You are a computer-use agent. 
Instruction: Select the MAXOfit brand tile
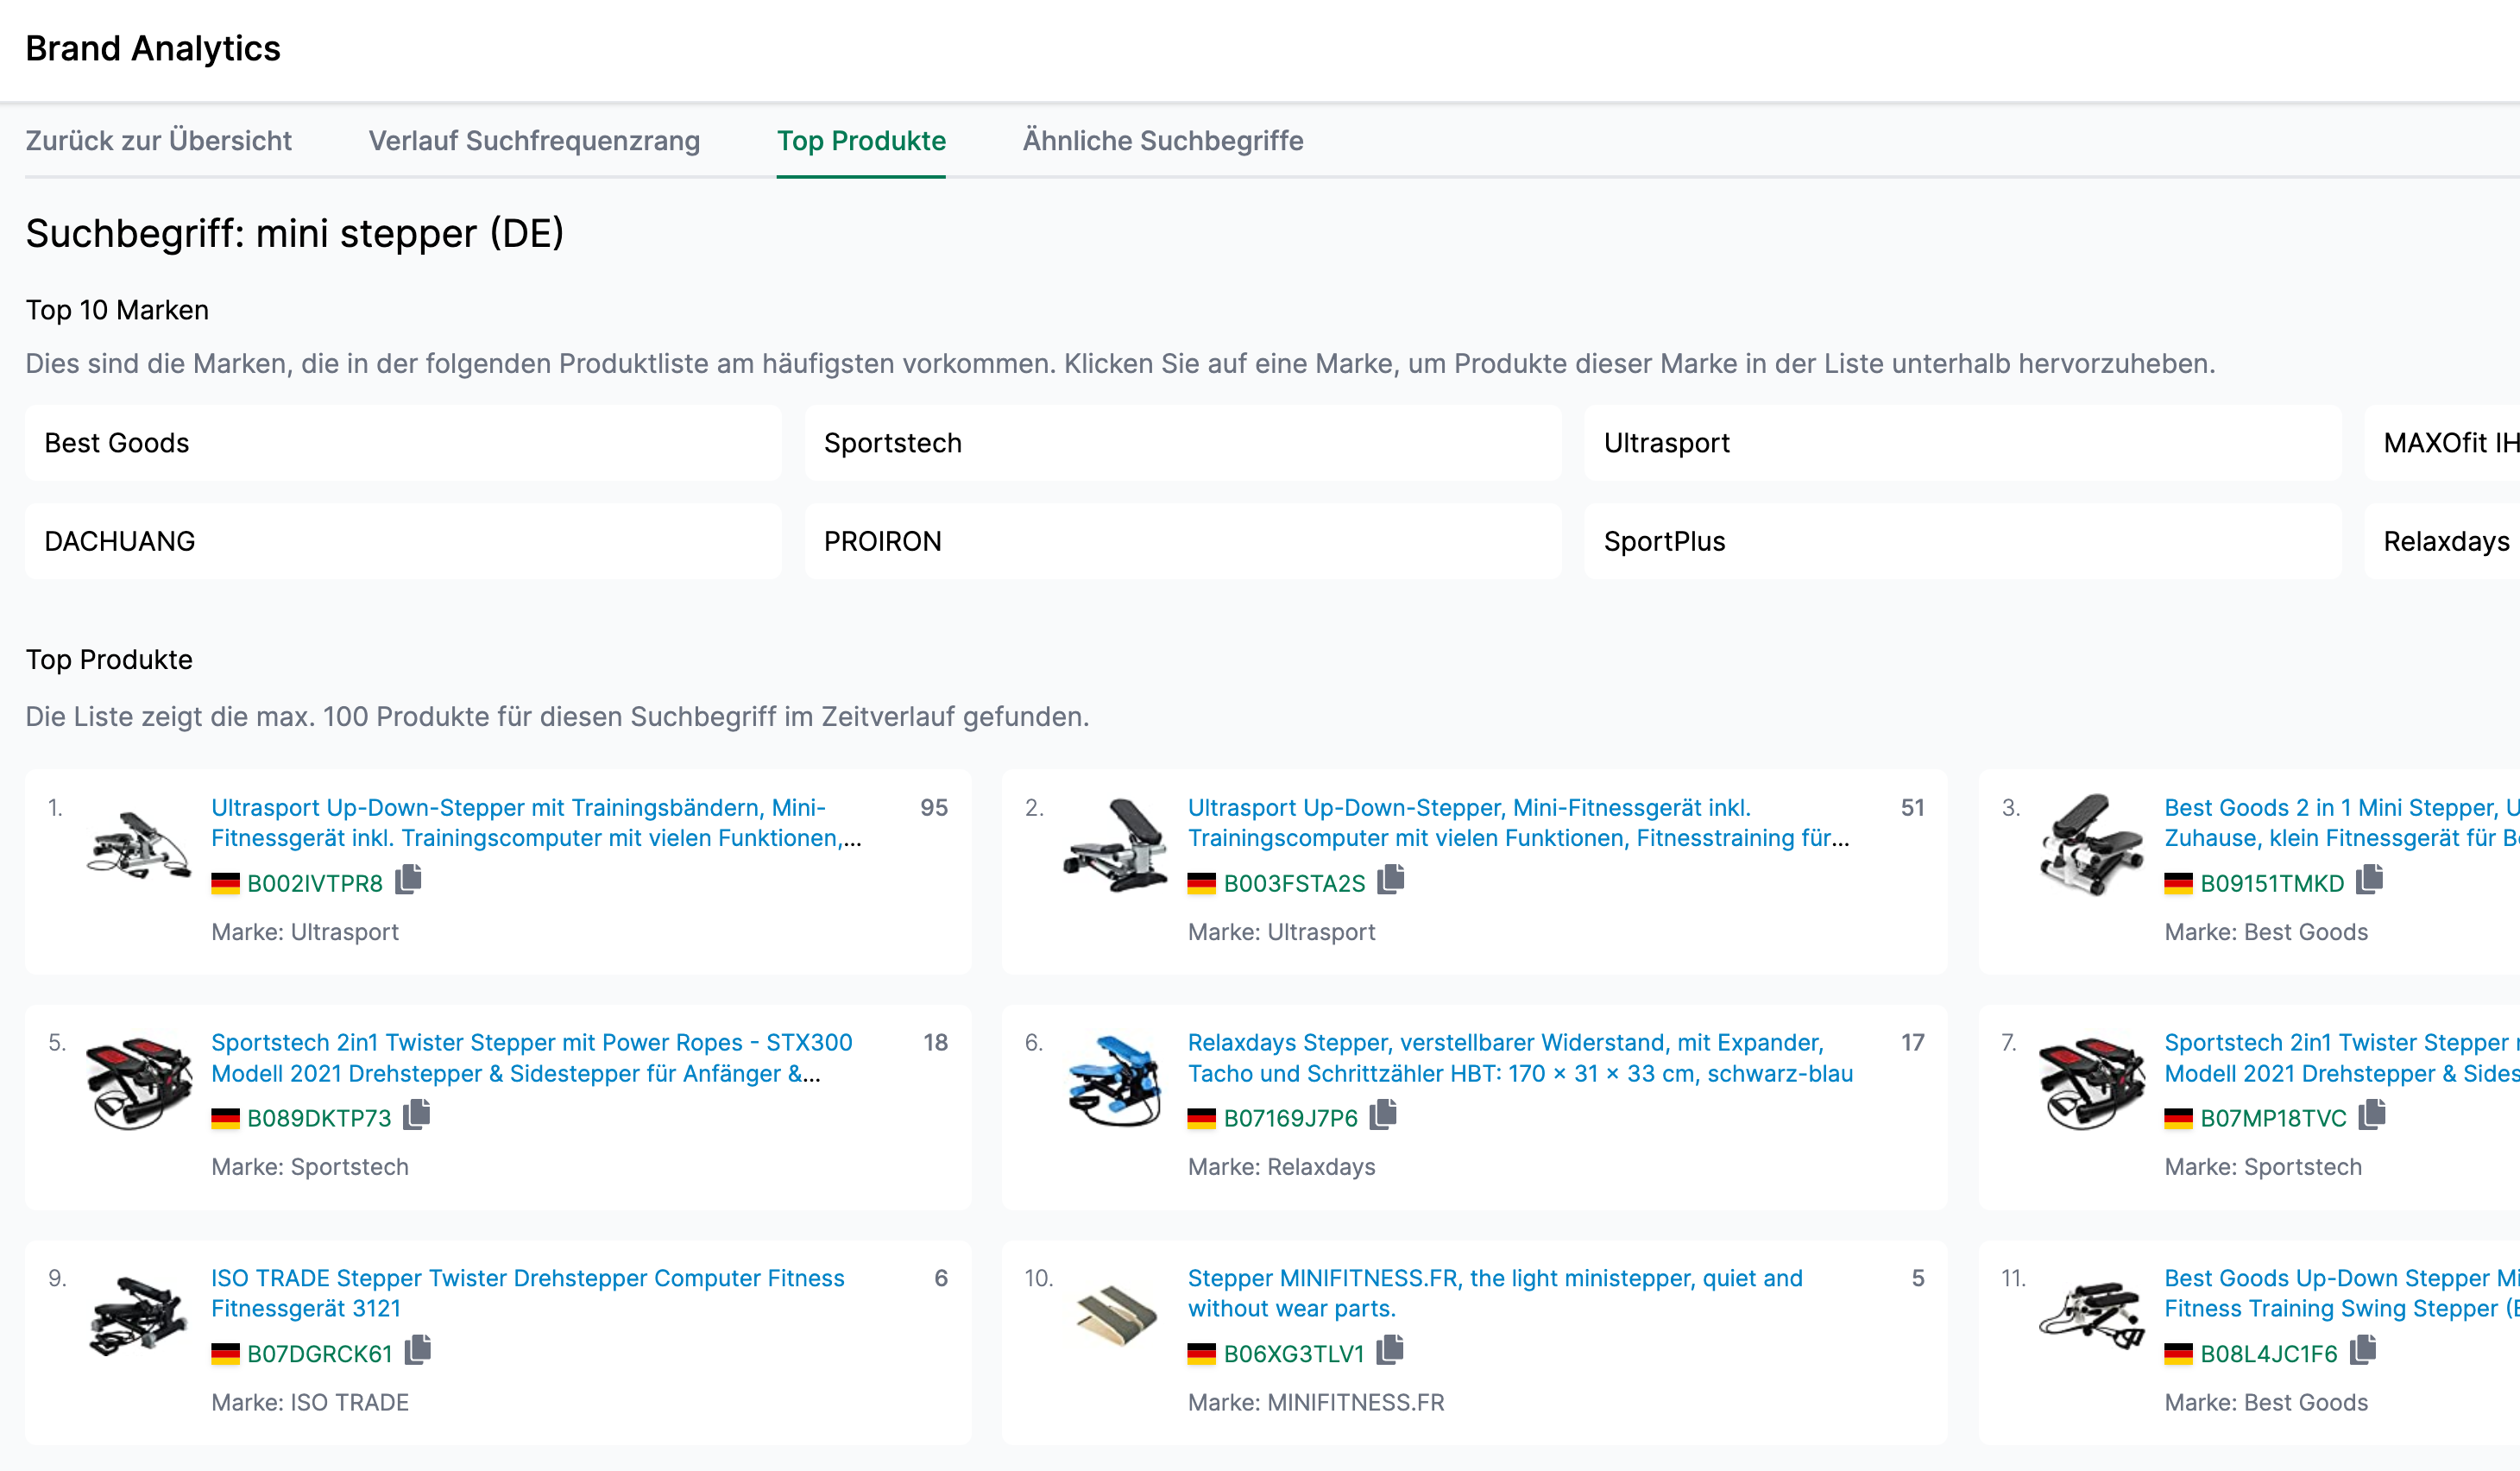(2442, 443)
